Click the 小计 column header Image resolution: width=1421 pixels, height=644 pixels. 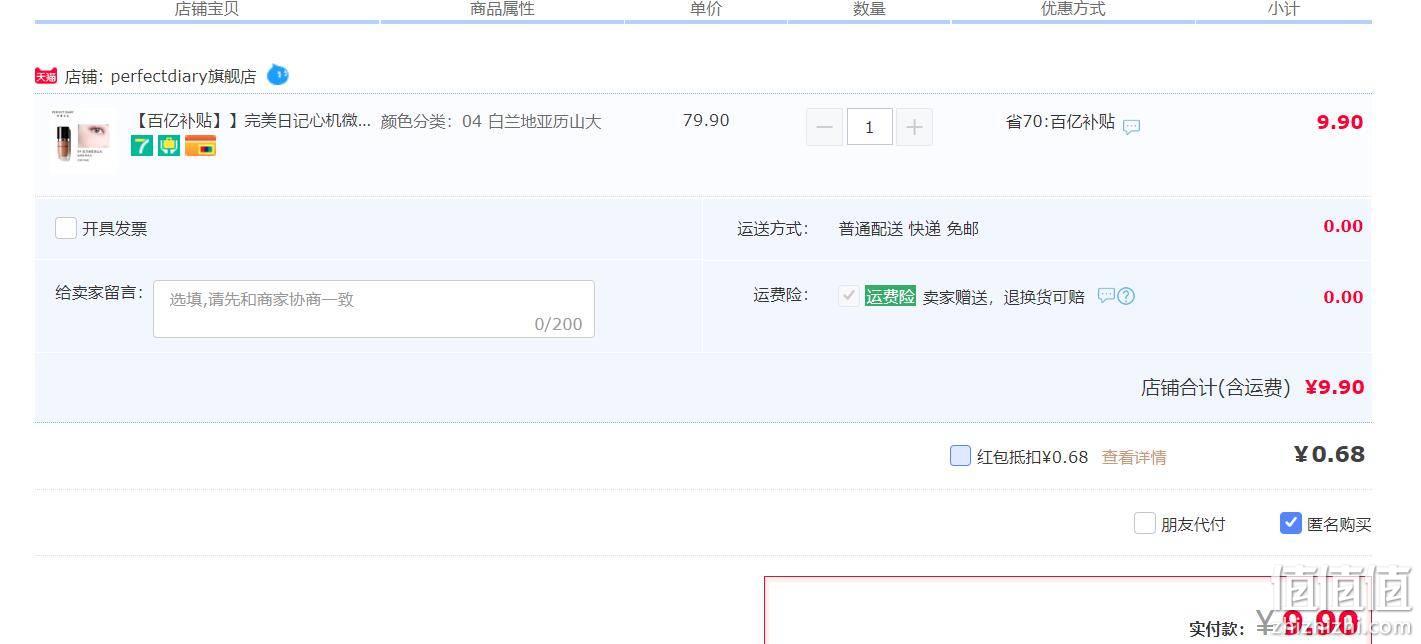[x=1284, y=9]
